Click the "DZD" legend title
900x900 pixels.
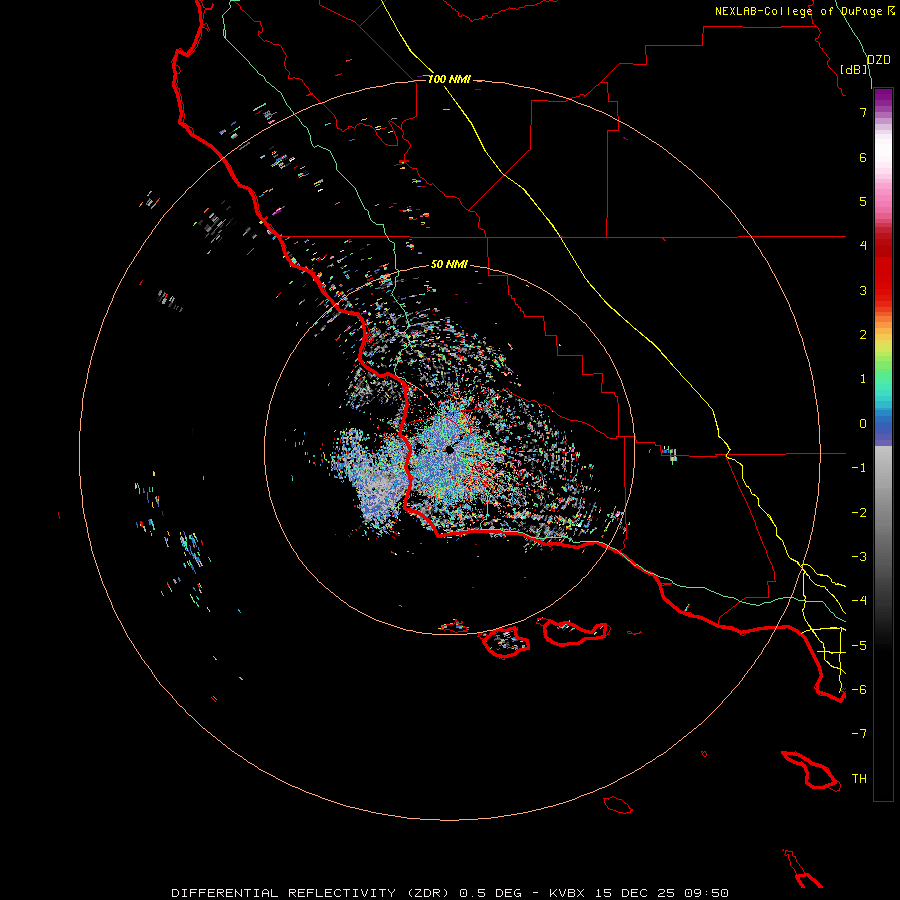click(x=879, y=60)
